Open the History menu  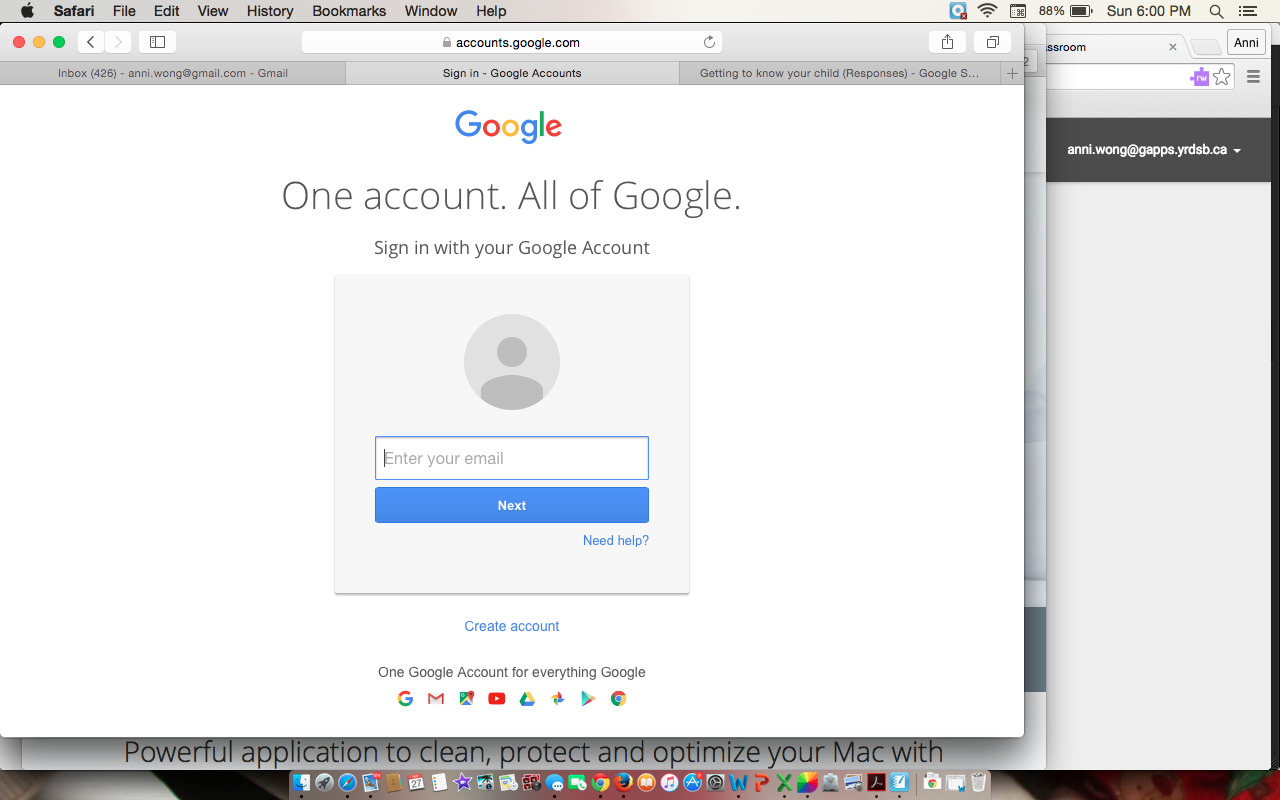coord(270,11)
